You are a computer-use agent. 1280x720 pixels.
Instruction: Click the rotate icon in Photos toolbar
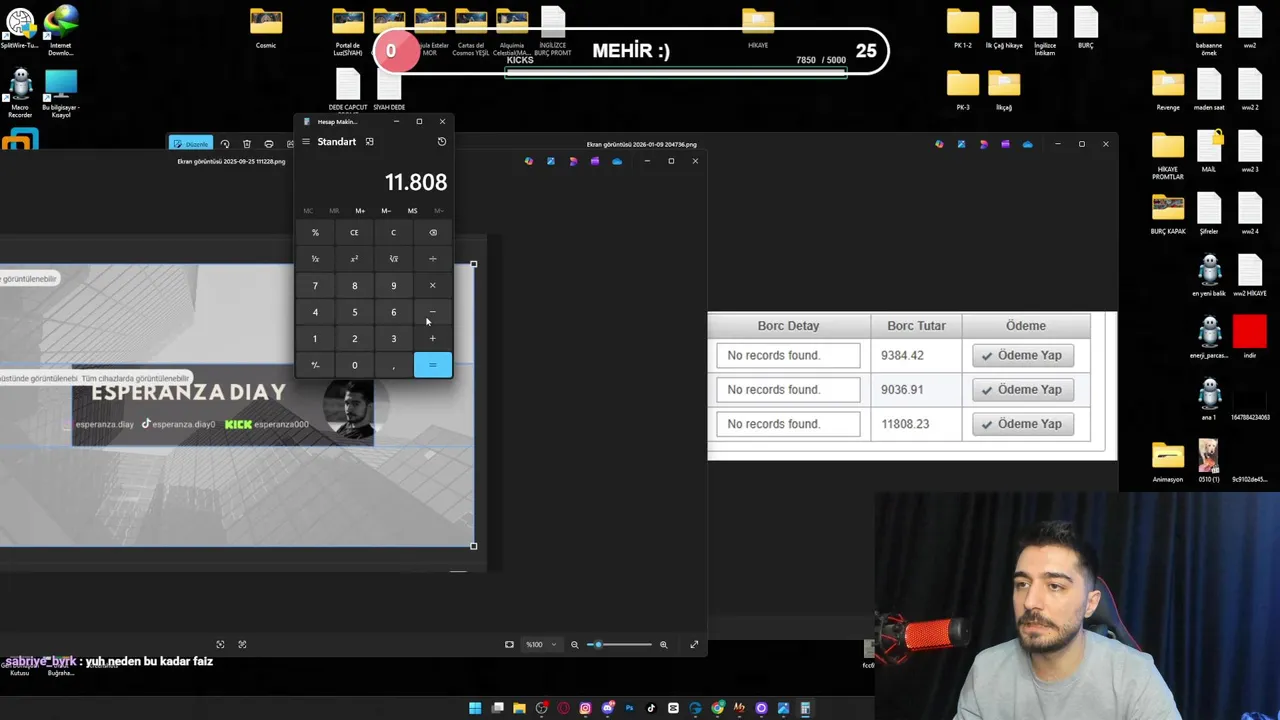pos(225,144)
